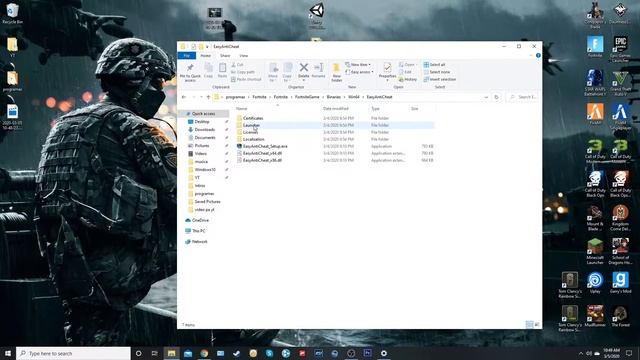Select EasyAntiCheat_Setup.exe file
The width and height of the screenshot is (640, 360).
(265, 146)
